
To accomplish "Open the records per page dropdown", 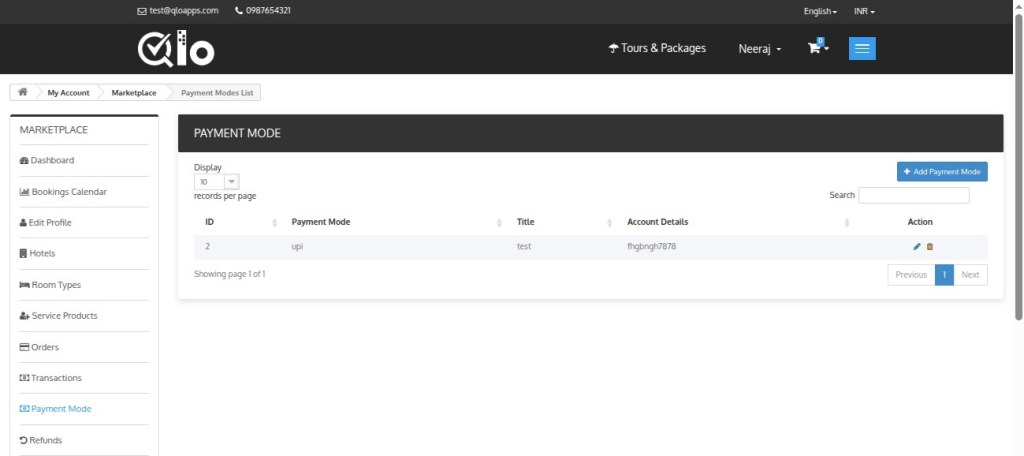I will point(217,182).
